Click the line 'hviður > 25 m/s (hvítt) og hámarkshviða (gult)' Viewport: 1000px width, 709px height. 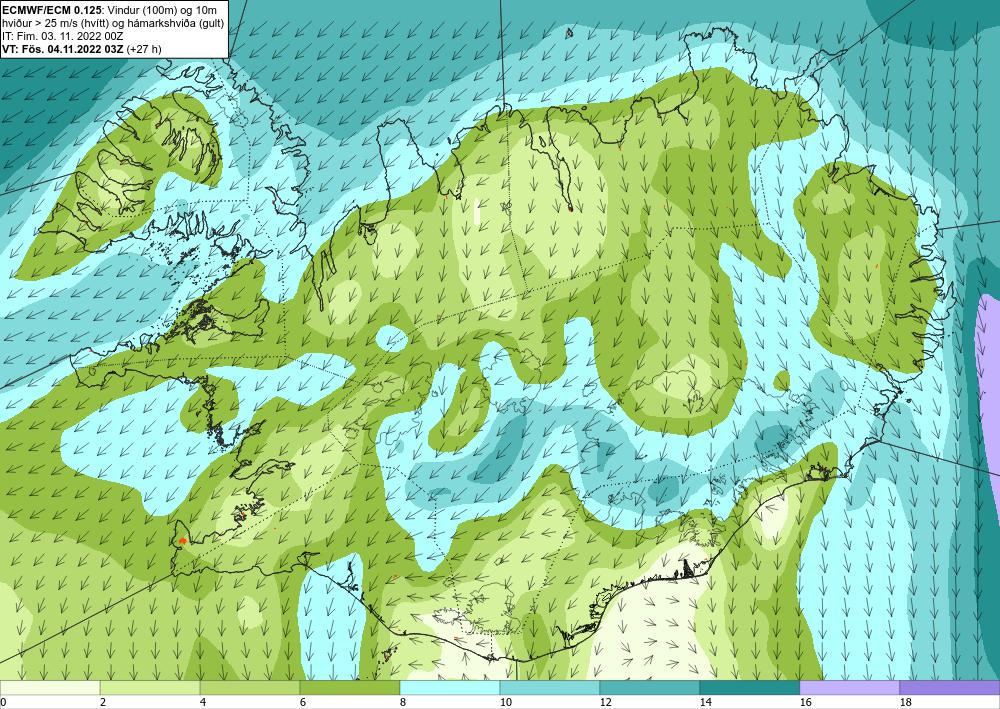(114, 23)
